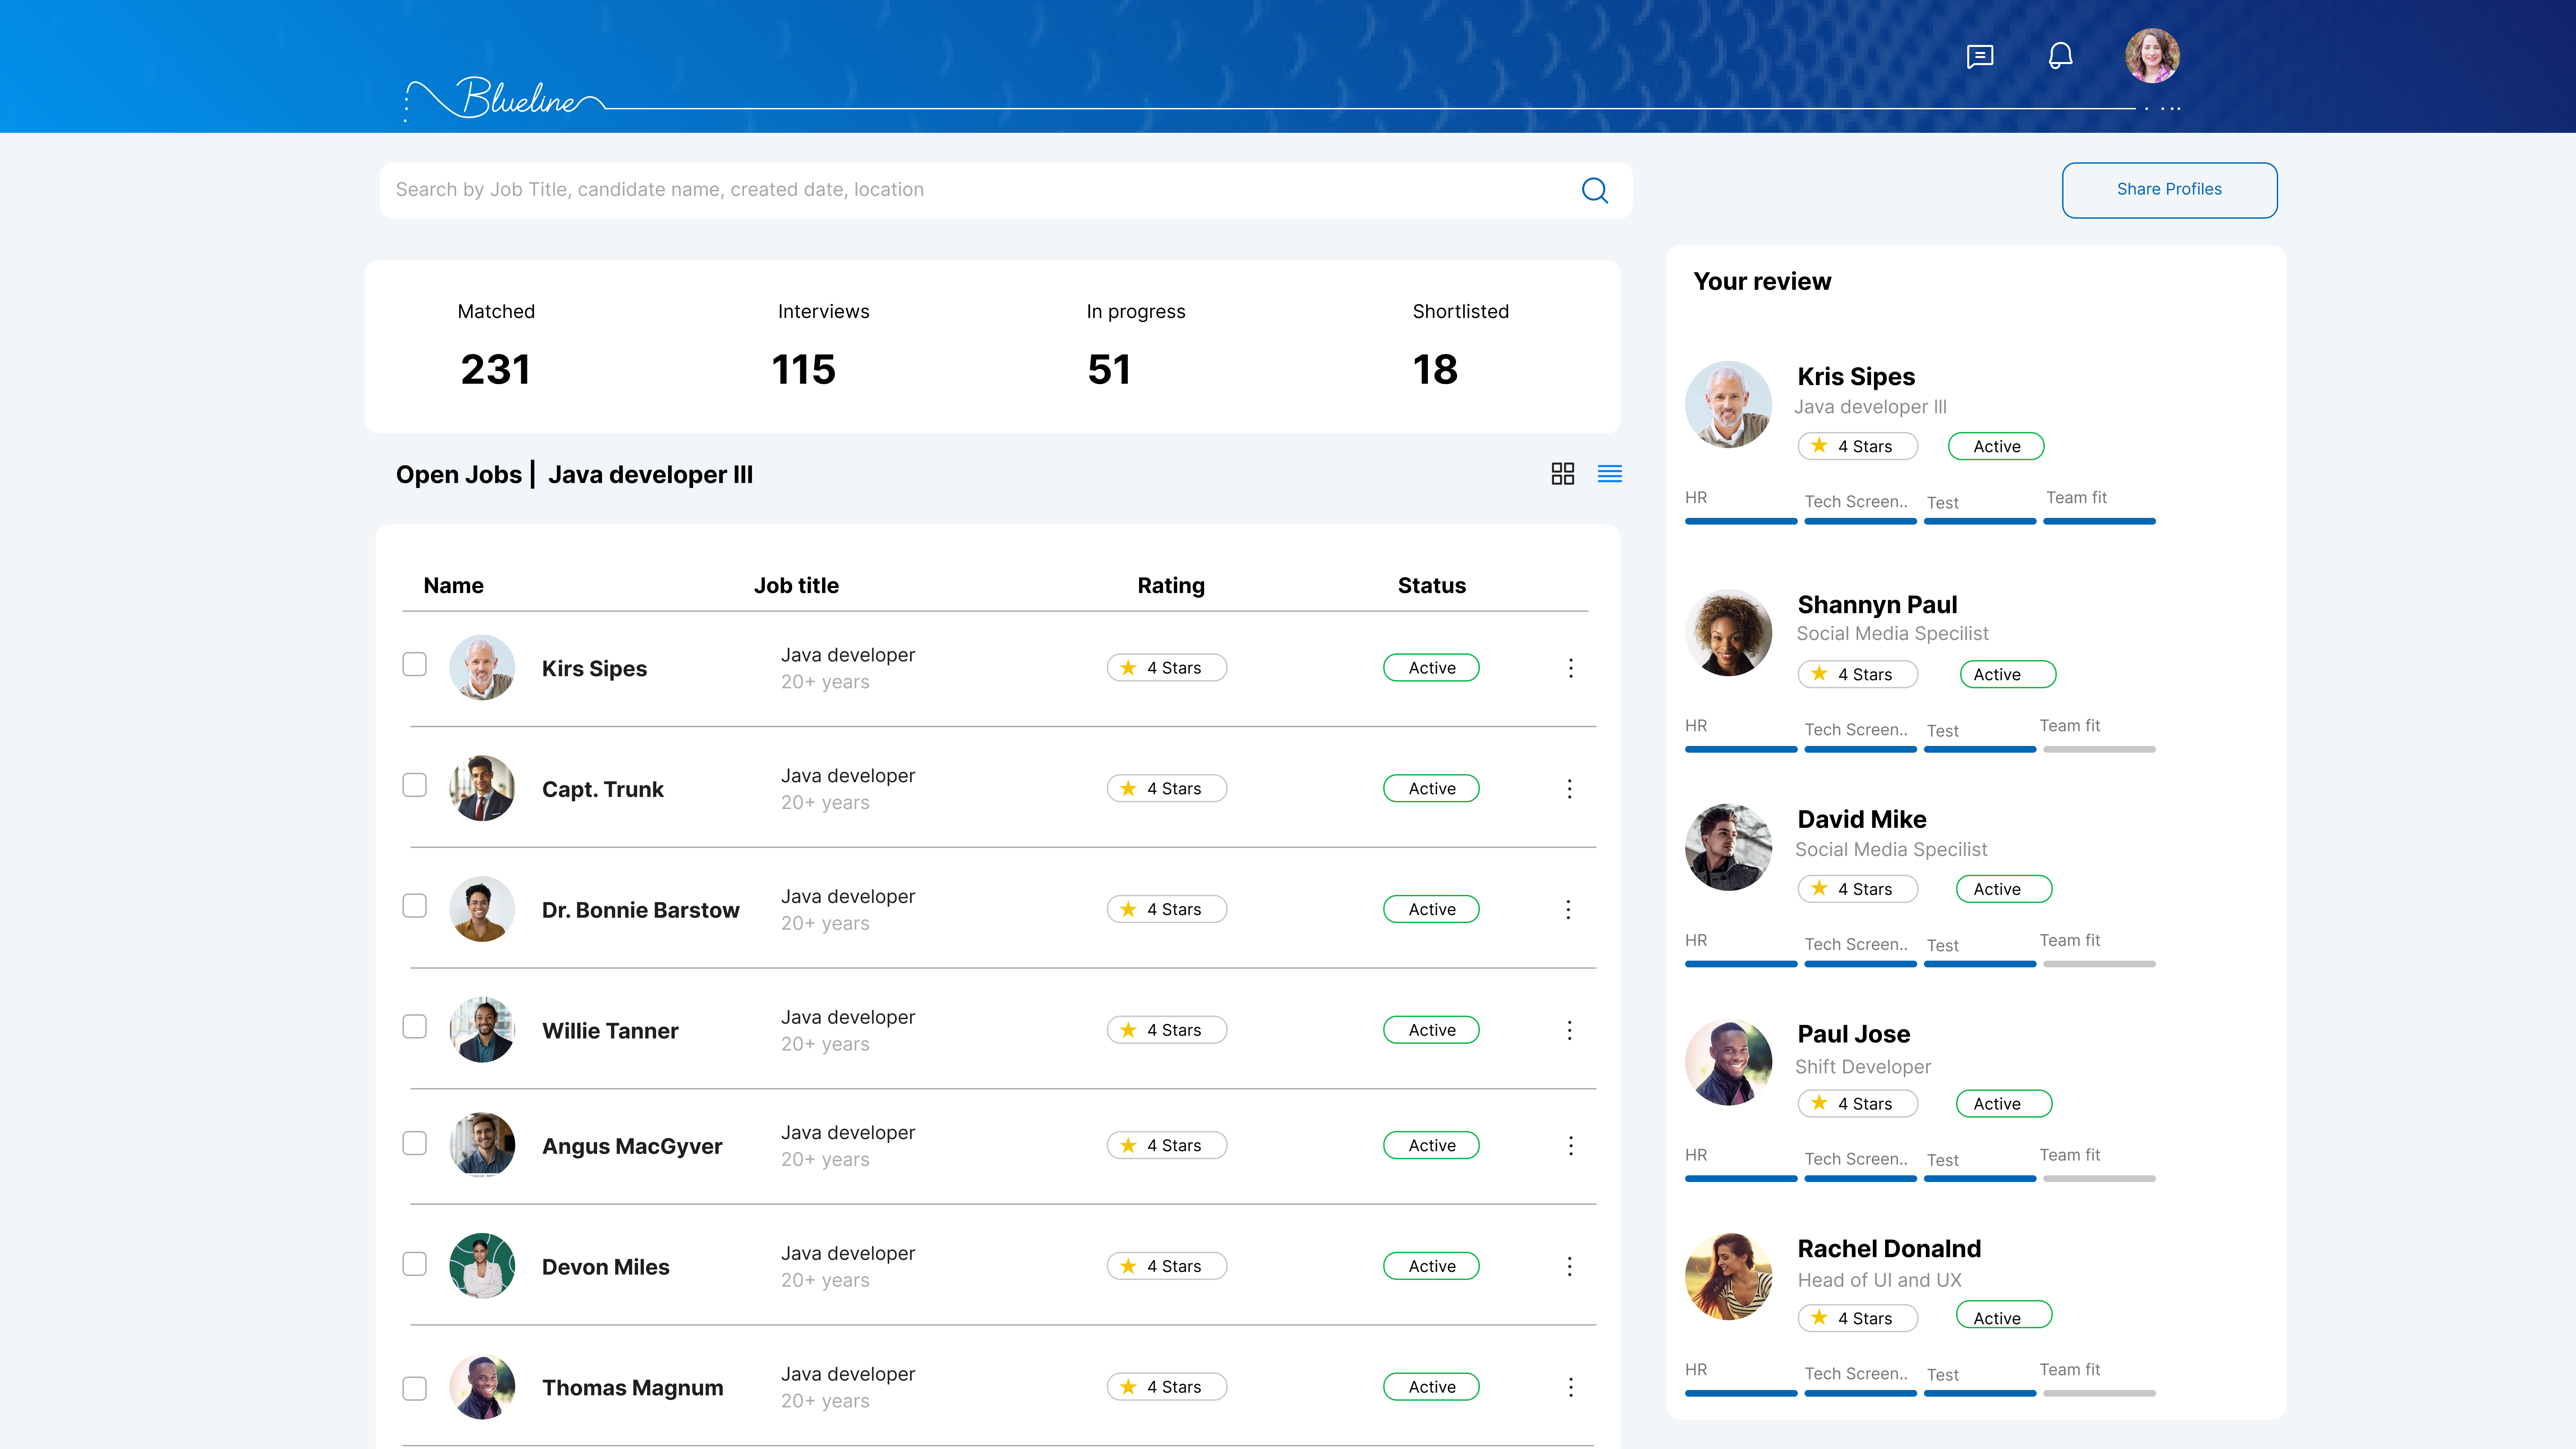The height and width of the screenshot is (1449, 2576).
Task: Tick the checkbox beside Devon Miles
Action: (x=414, y=1264)
